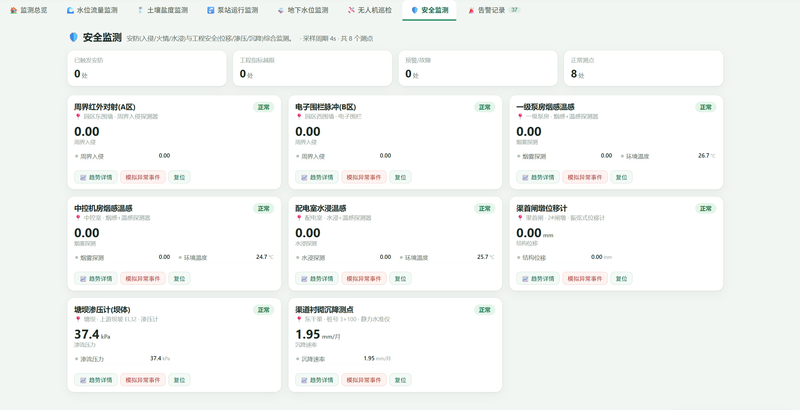The image size is (800, 410).
Task: Open 趋势详情 for 中控机房烟感温感
Action: pyautogui.click(x=96, y=278)
